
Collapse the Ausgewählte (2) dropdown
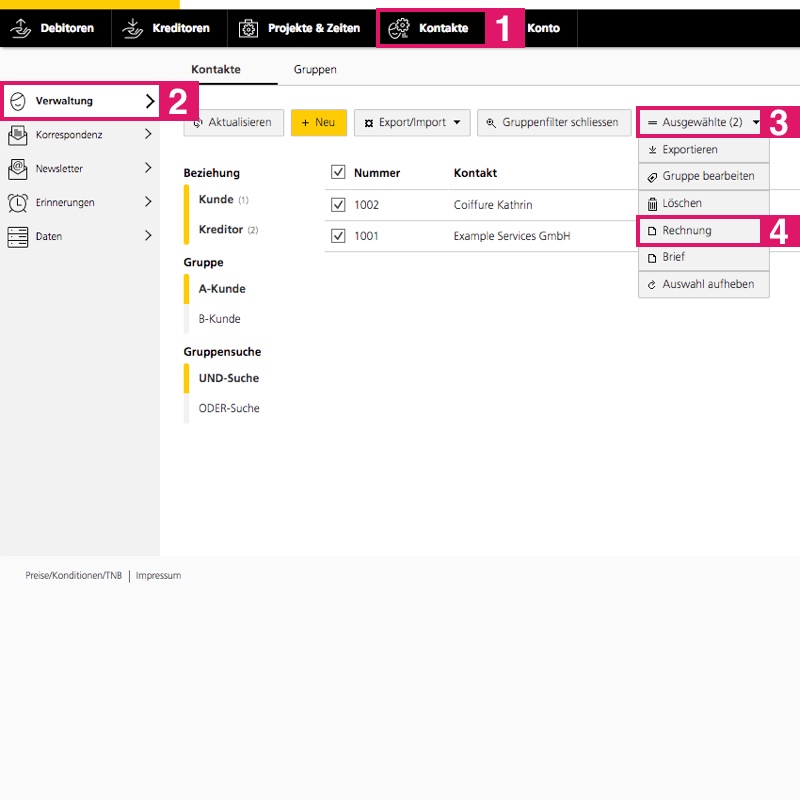(703, 122)
